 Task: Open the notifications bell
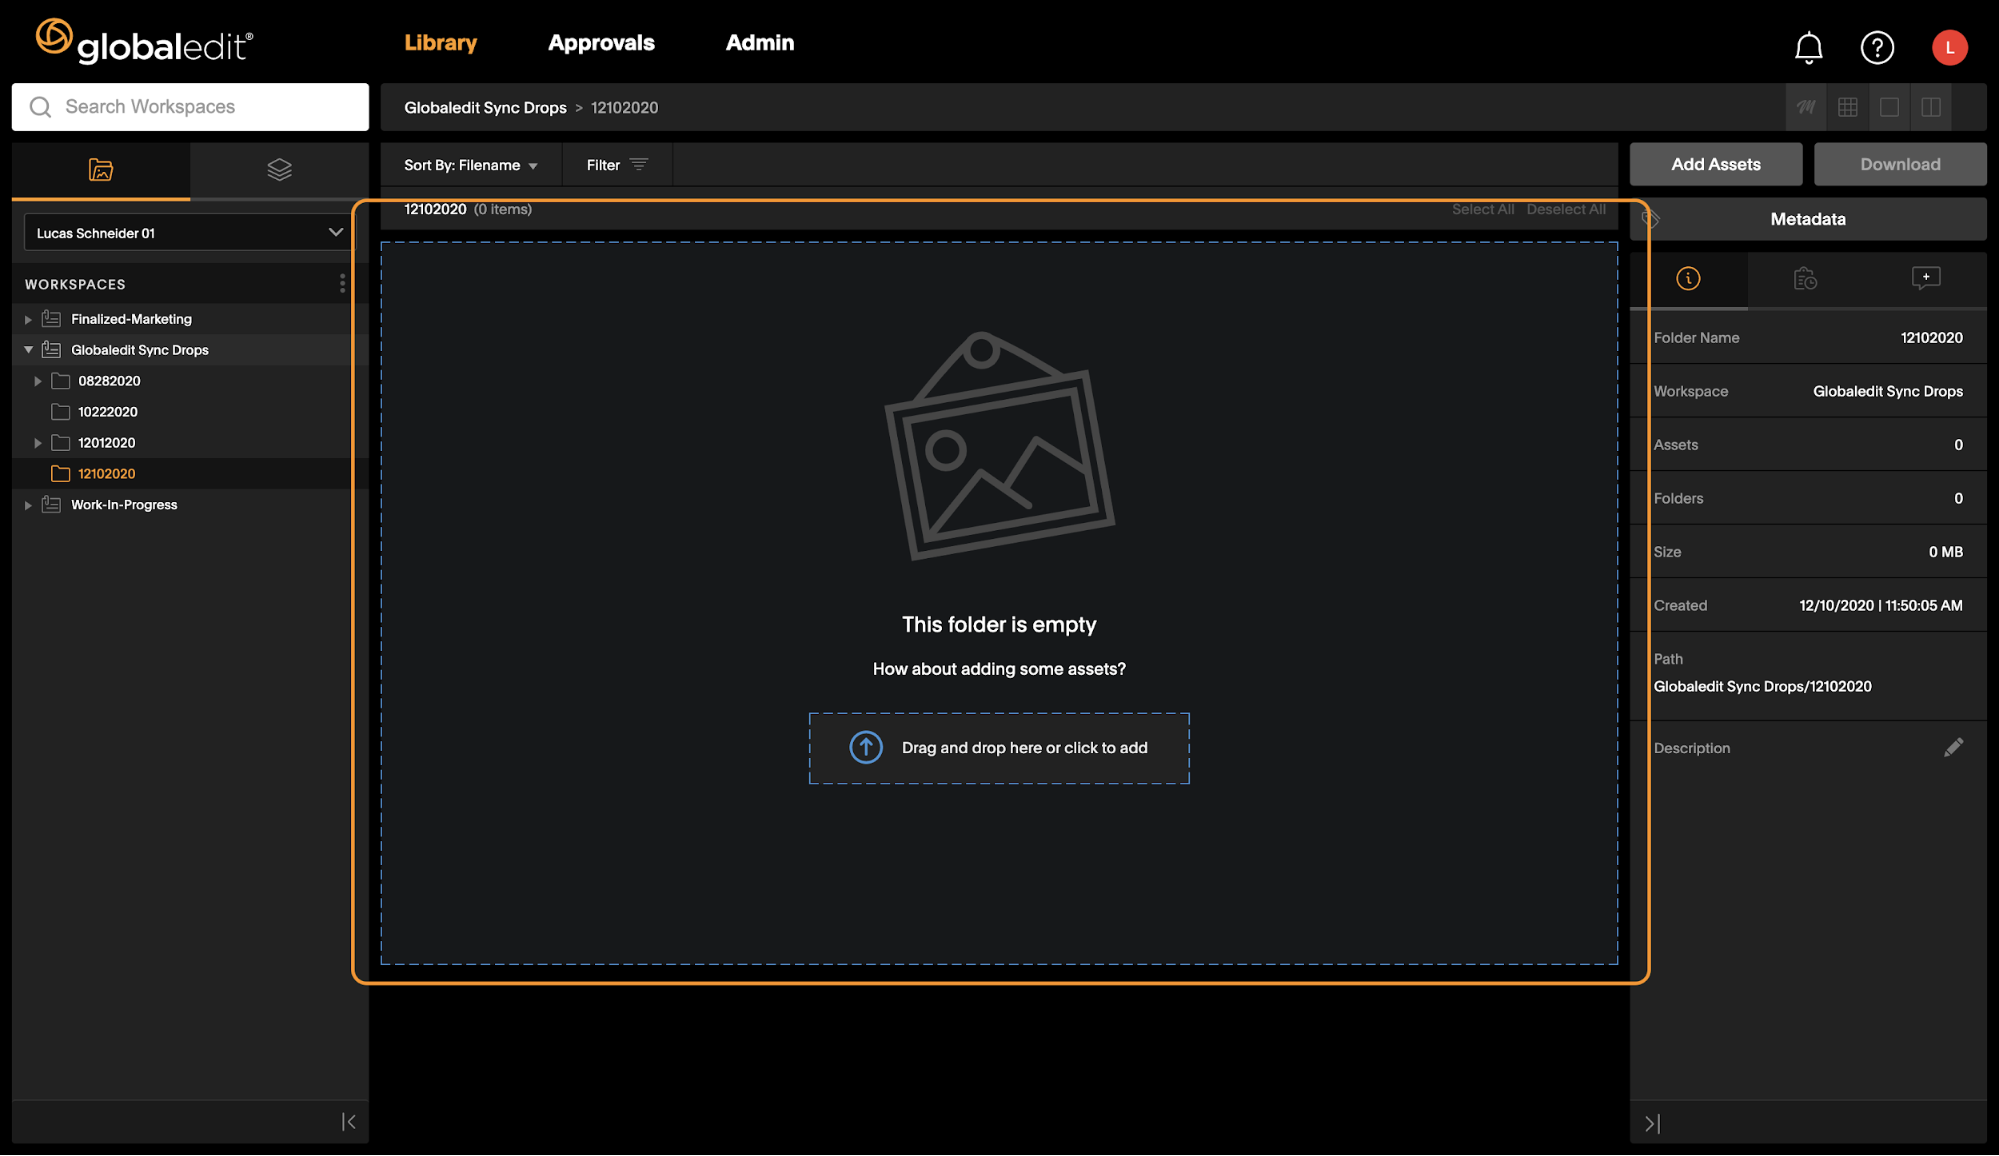click(1808, 47)
